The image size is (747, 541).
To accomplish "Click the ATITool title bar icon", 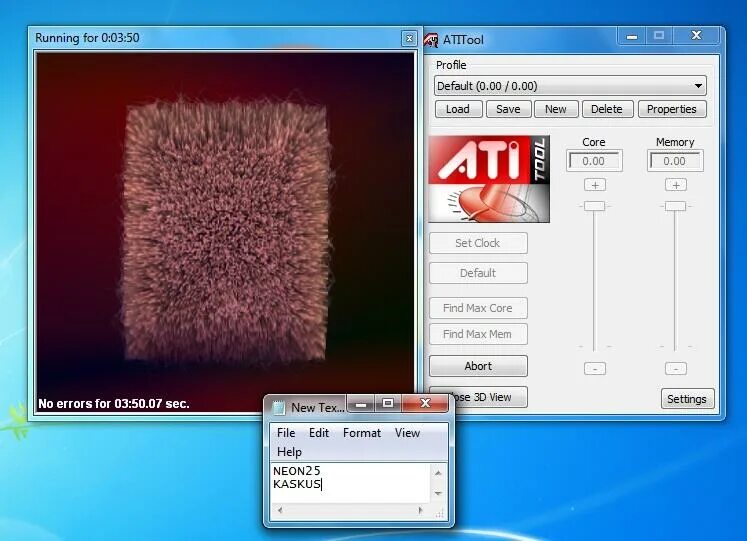I will click(x=431, y=40).
